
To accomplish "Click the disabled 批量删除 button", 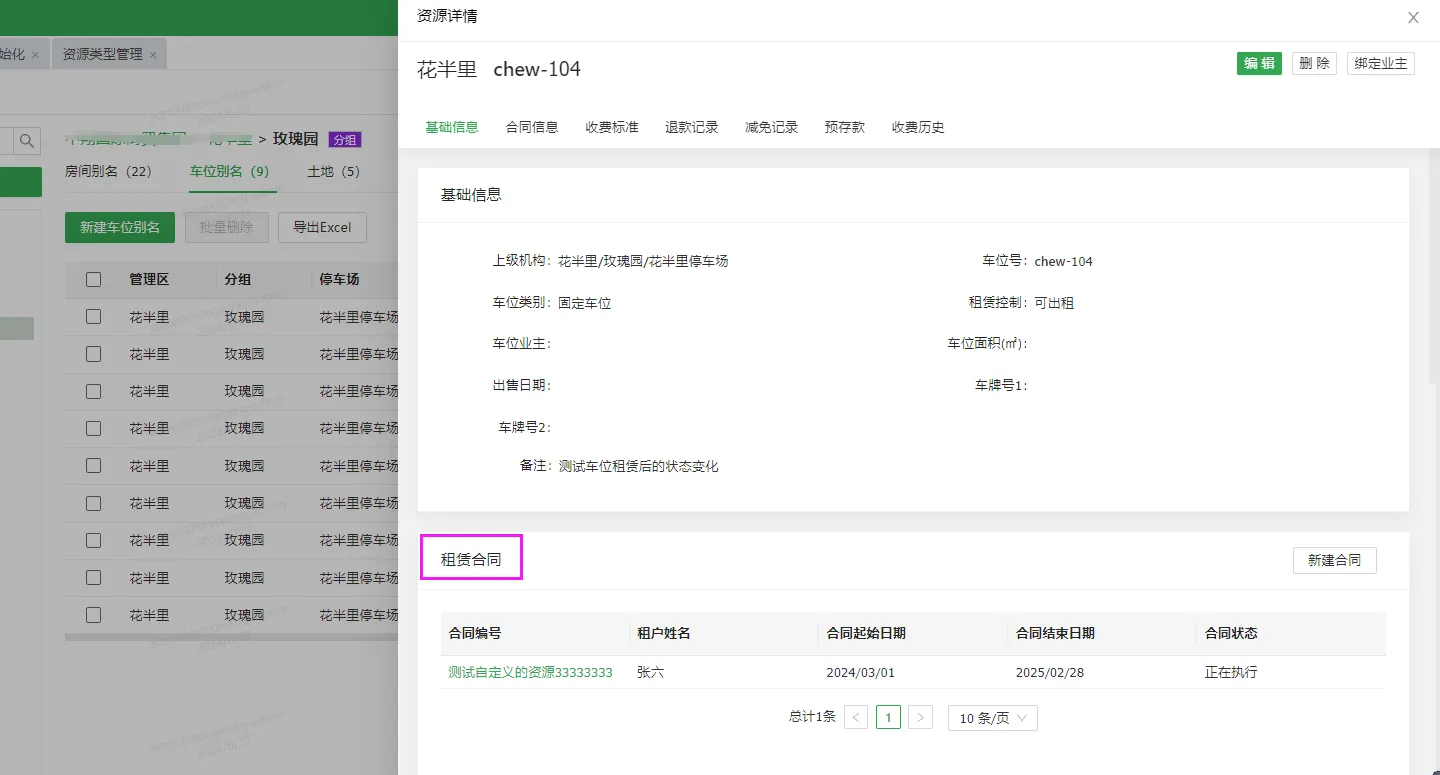I will tap(227, 227).
